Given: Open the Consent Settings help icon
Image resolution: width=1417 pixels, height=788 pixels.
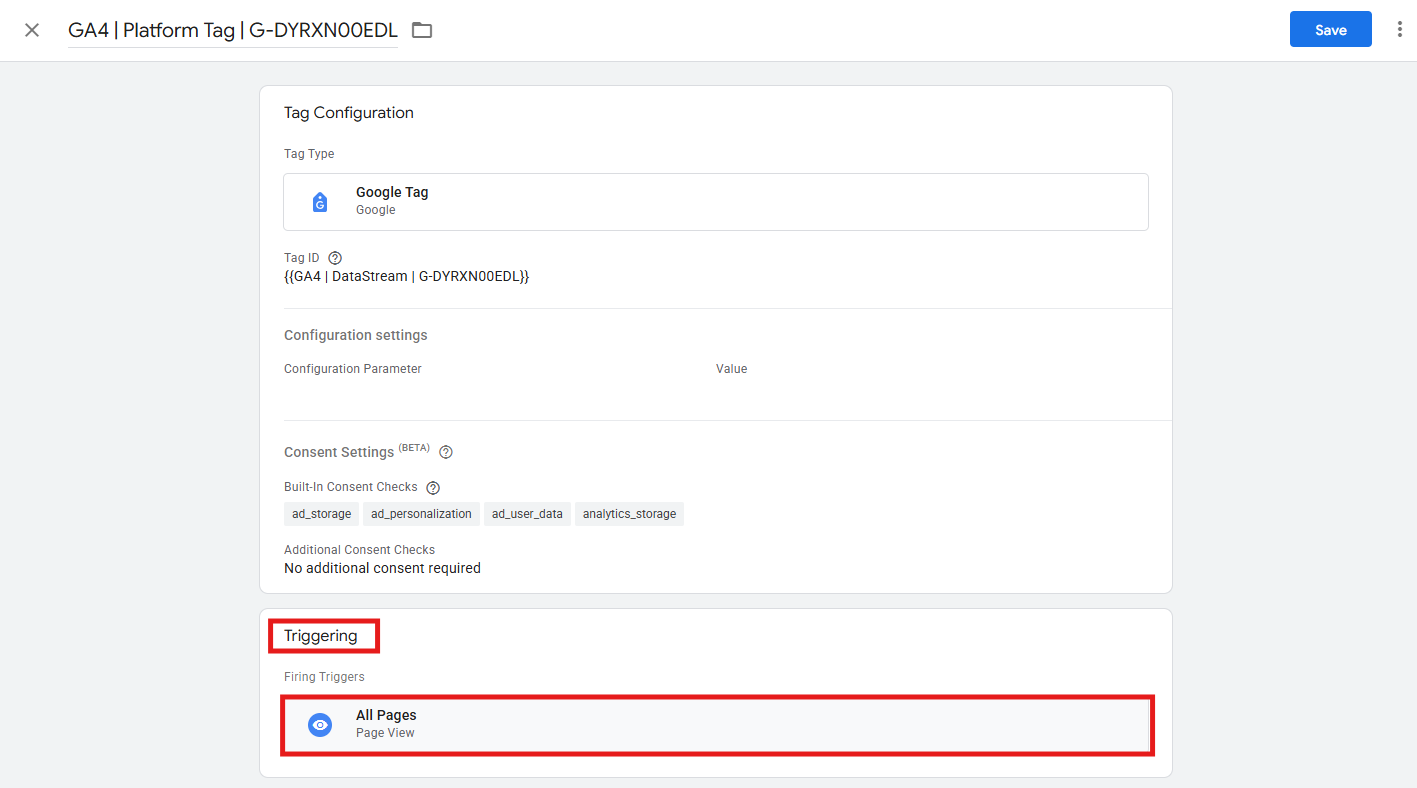Looking at the screenshot, I should pos(446,452).
